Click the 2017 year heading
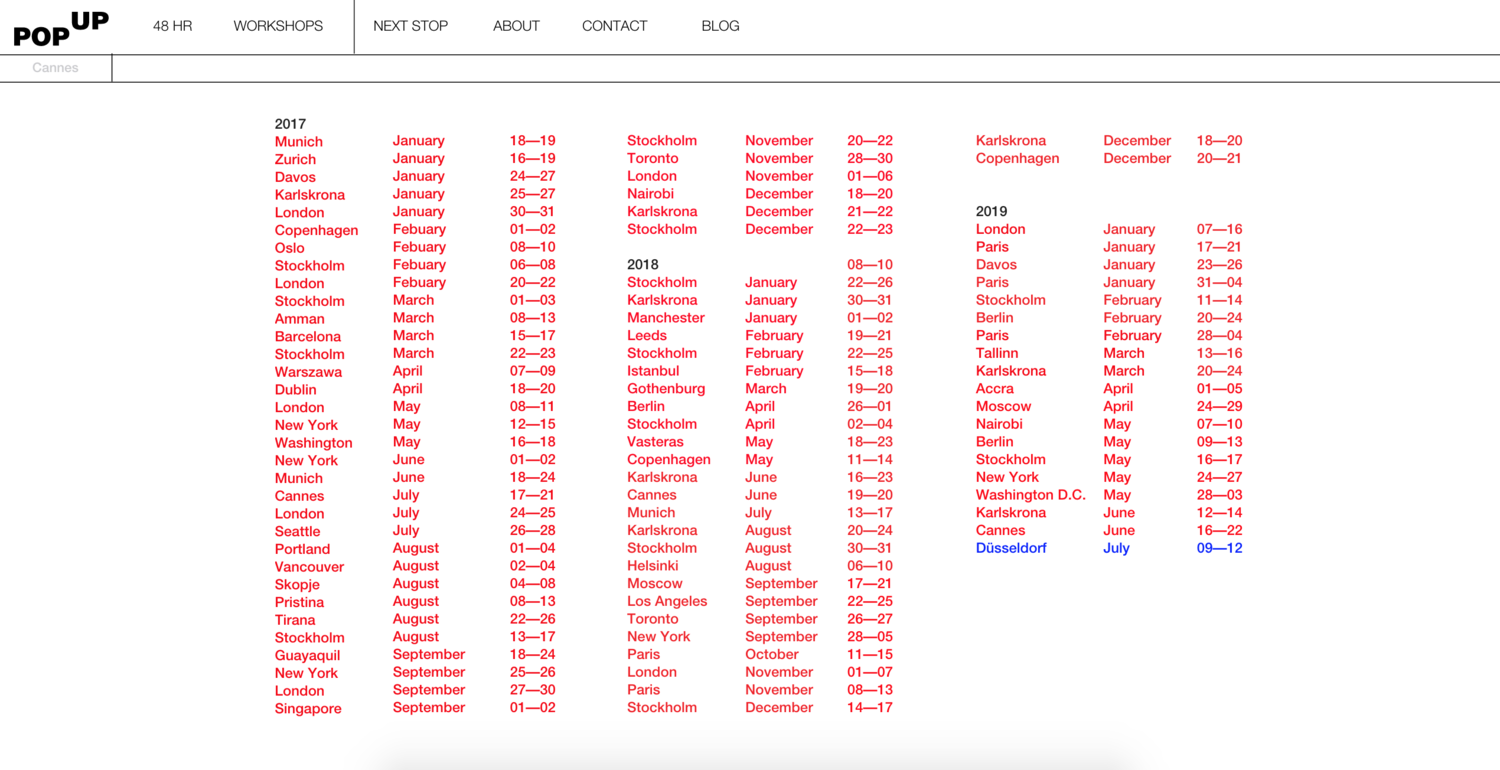The height and width of the screenshot is (770, 1500). point(290,124)
